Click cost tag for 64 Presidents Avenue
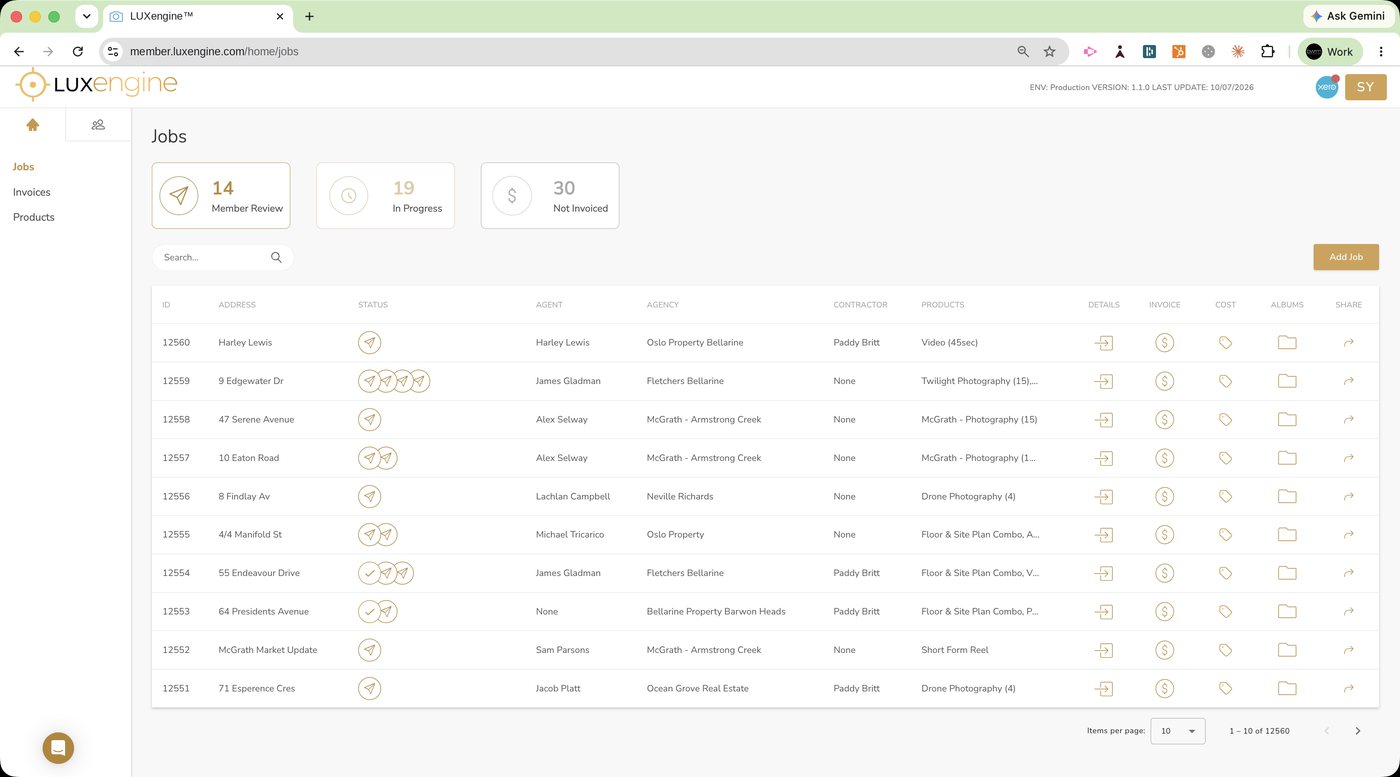This screenshot has width=1400, height=777. (1225, 612)
